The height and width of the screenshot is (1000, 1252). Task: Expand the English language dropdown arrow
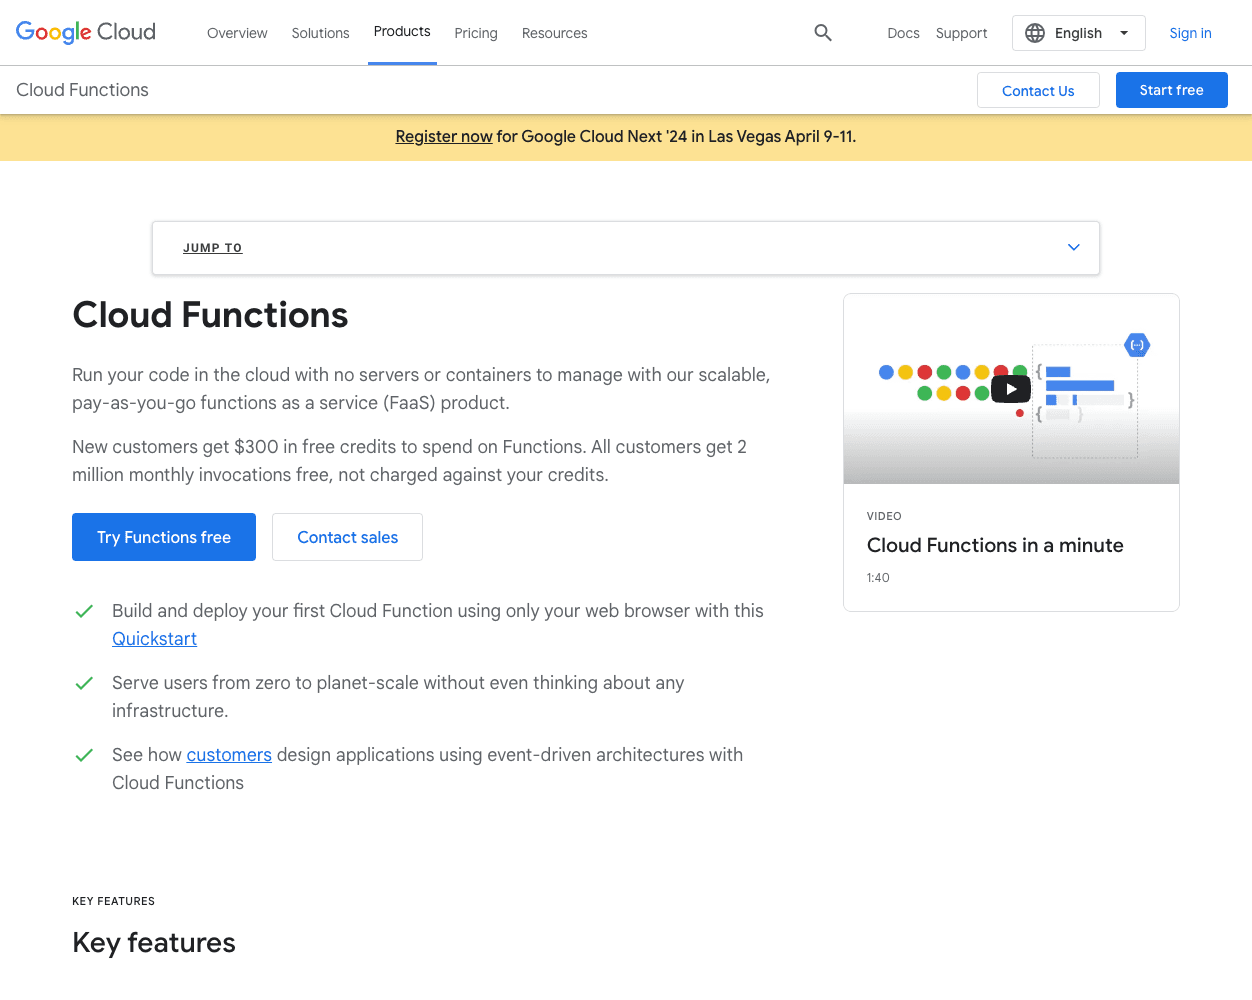[1124, 33]
